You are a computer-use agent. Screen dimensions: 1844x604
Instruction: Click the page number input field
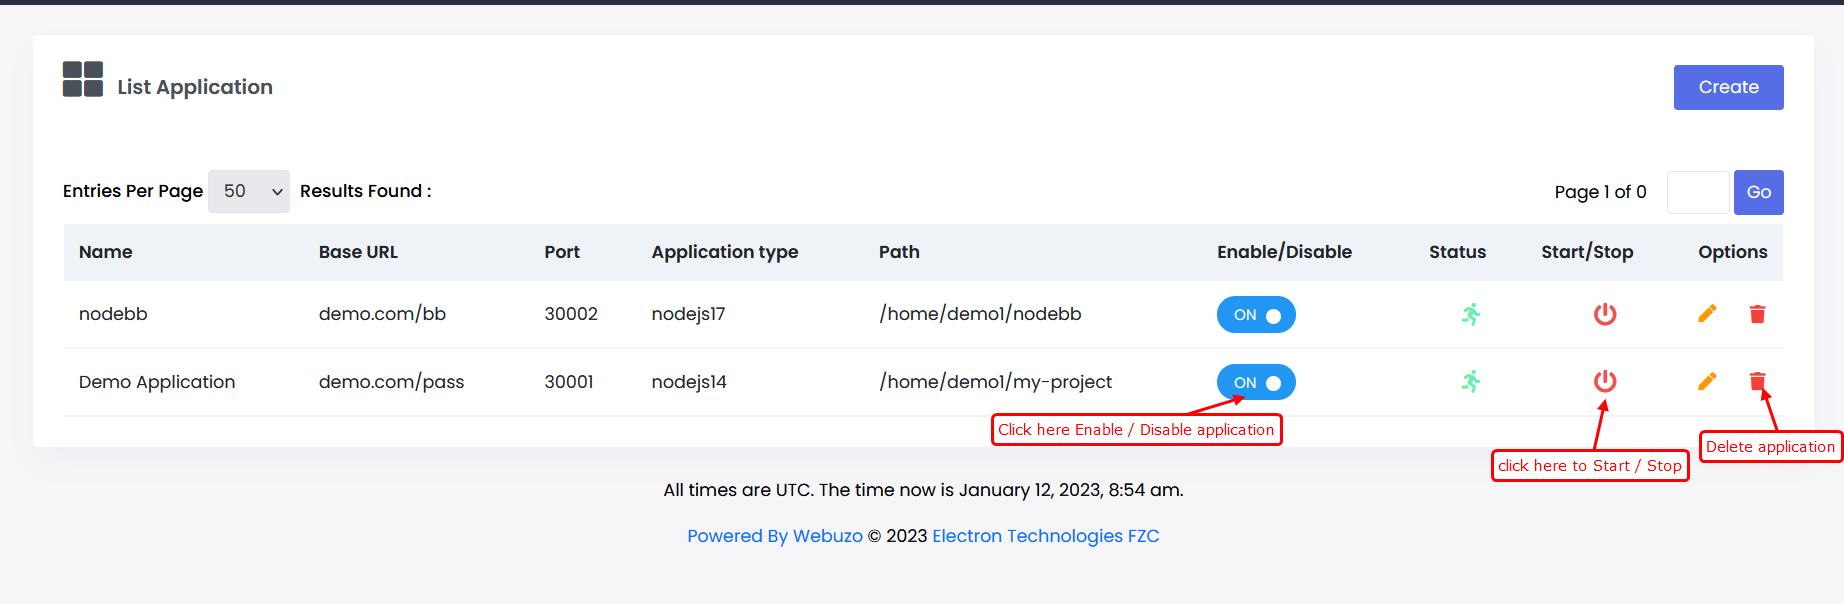[x=1697, y=192]
